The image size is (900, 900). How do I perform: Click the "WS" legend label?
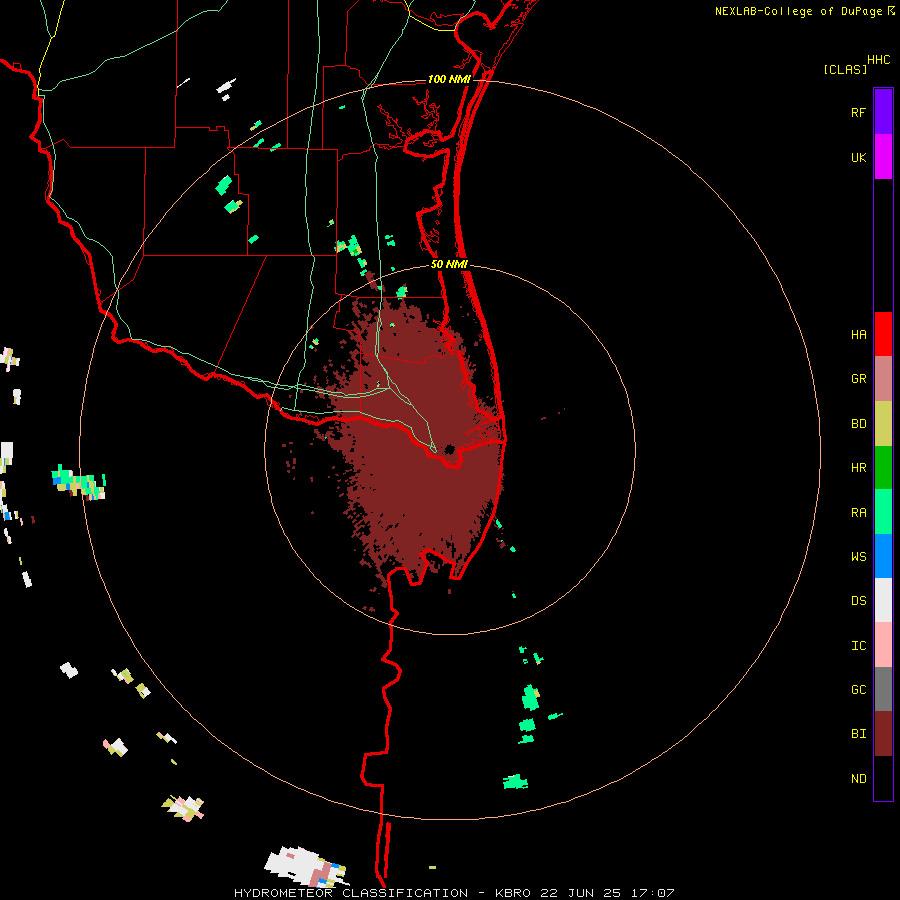858,557
